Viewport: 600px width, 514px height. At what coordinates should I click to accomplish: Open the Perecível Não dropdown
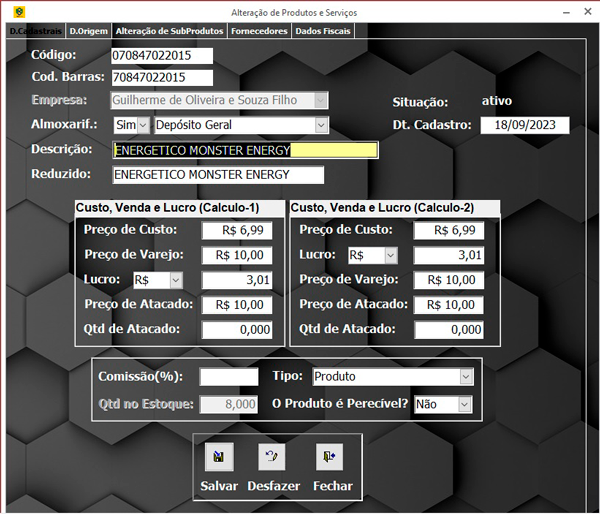pos(465,405)
